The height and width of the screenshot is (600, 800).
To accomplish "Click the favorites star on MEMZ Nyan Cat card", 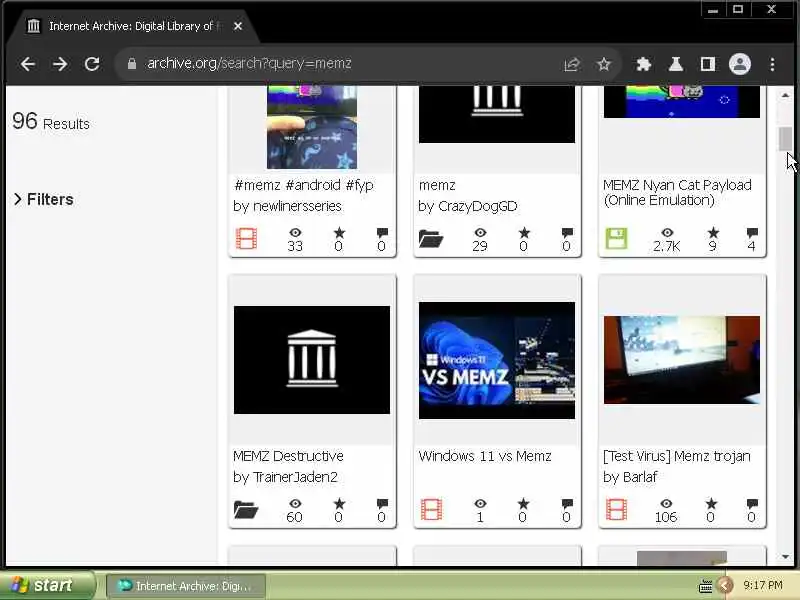I will (x=713, y=233).
